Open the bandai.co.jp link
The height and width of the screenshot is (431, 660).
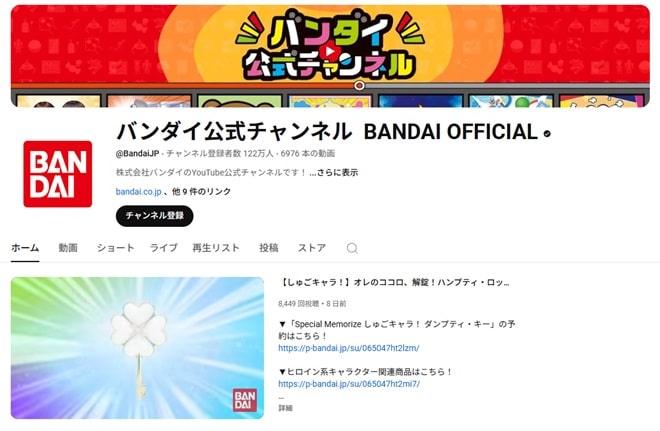(138, 192)
